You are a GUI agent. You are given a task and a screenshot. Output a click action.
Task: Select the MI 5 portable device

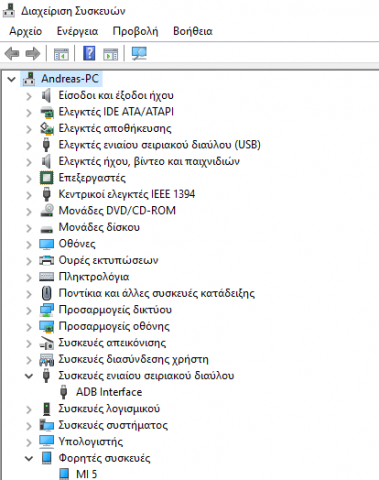pos(86,474)
